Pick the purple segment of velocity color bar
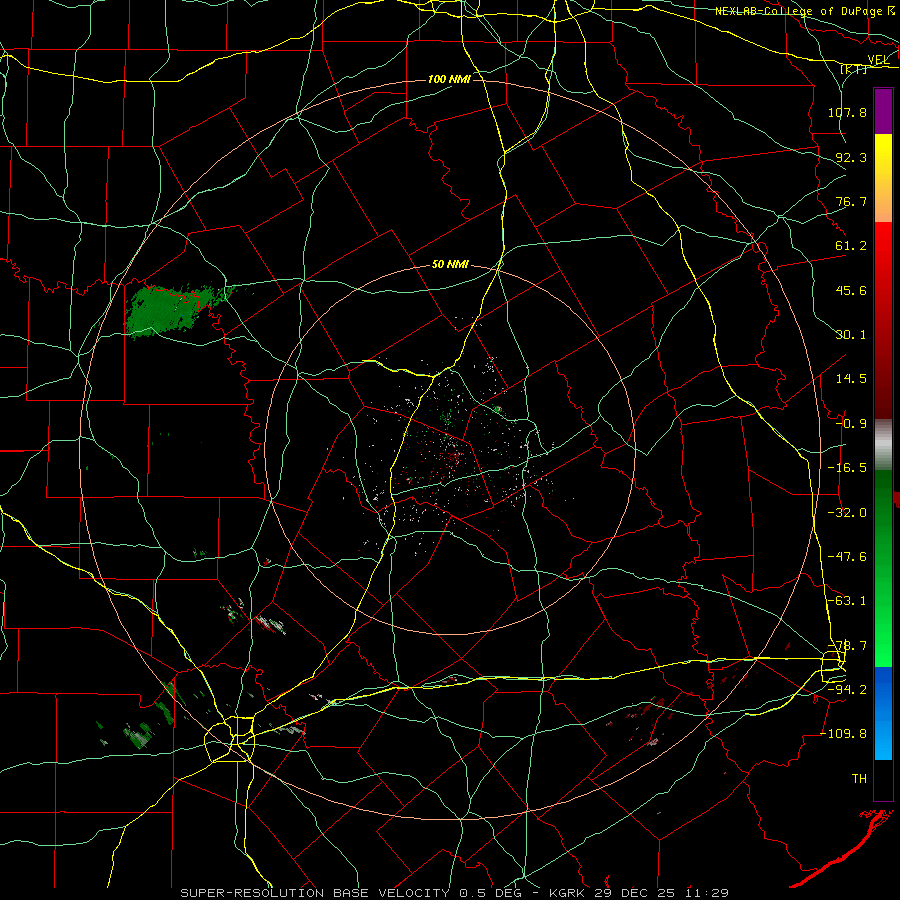This screenshot has height=900, width=900. [x=883, y=111]
